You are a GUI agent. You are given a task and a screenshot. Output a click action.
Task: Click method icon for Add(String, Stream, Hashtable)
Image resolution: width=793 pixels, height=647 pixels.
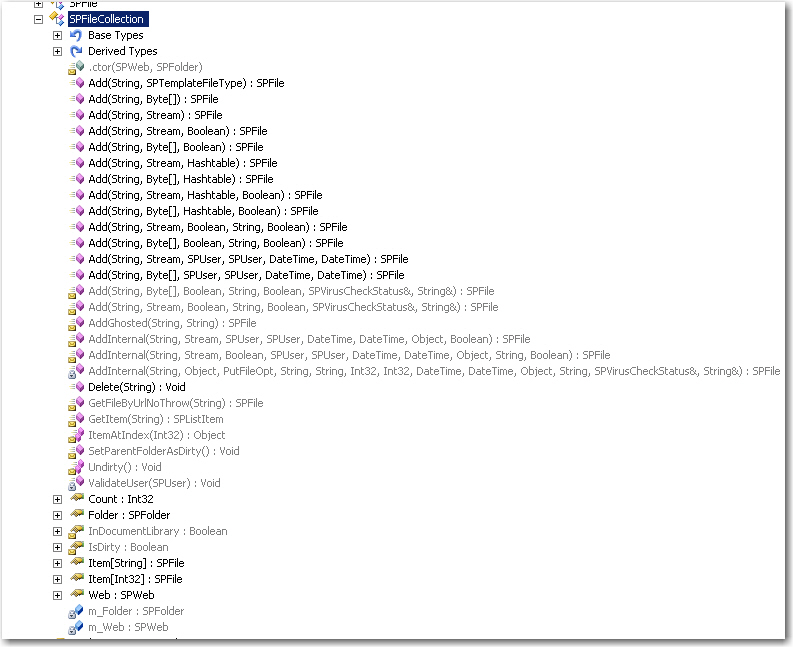click(x=76, y=163)
